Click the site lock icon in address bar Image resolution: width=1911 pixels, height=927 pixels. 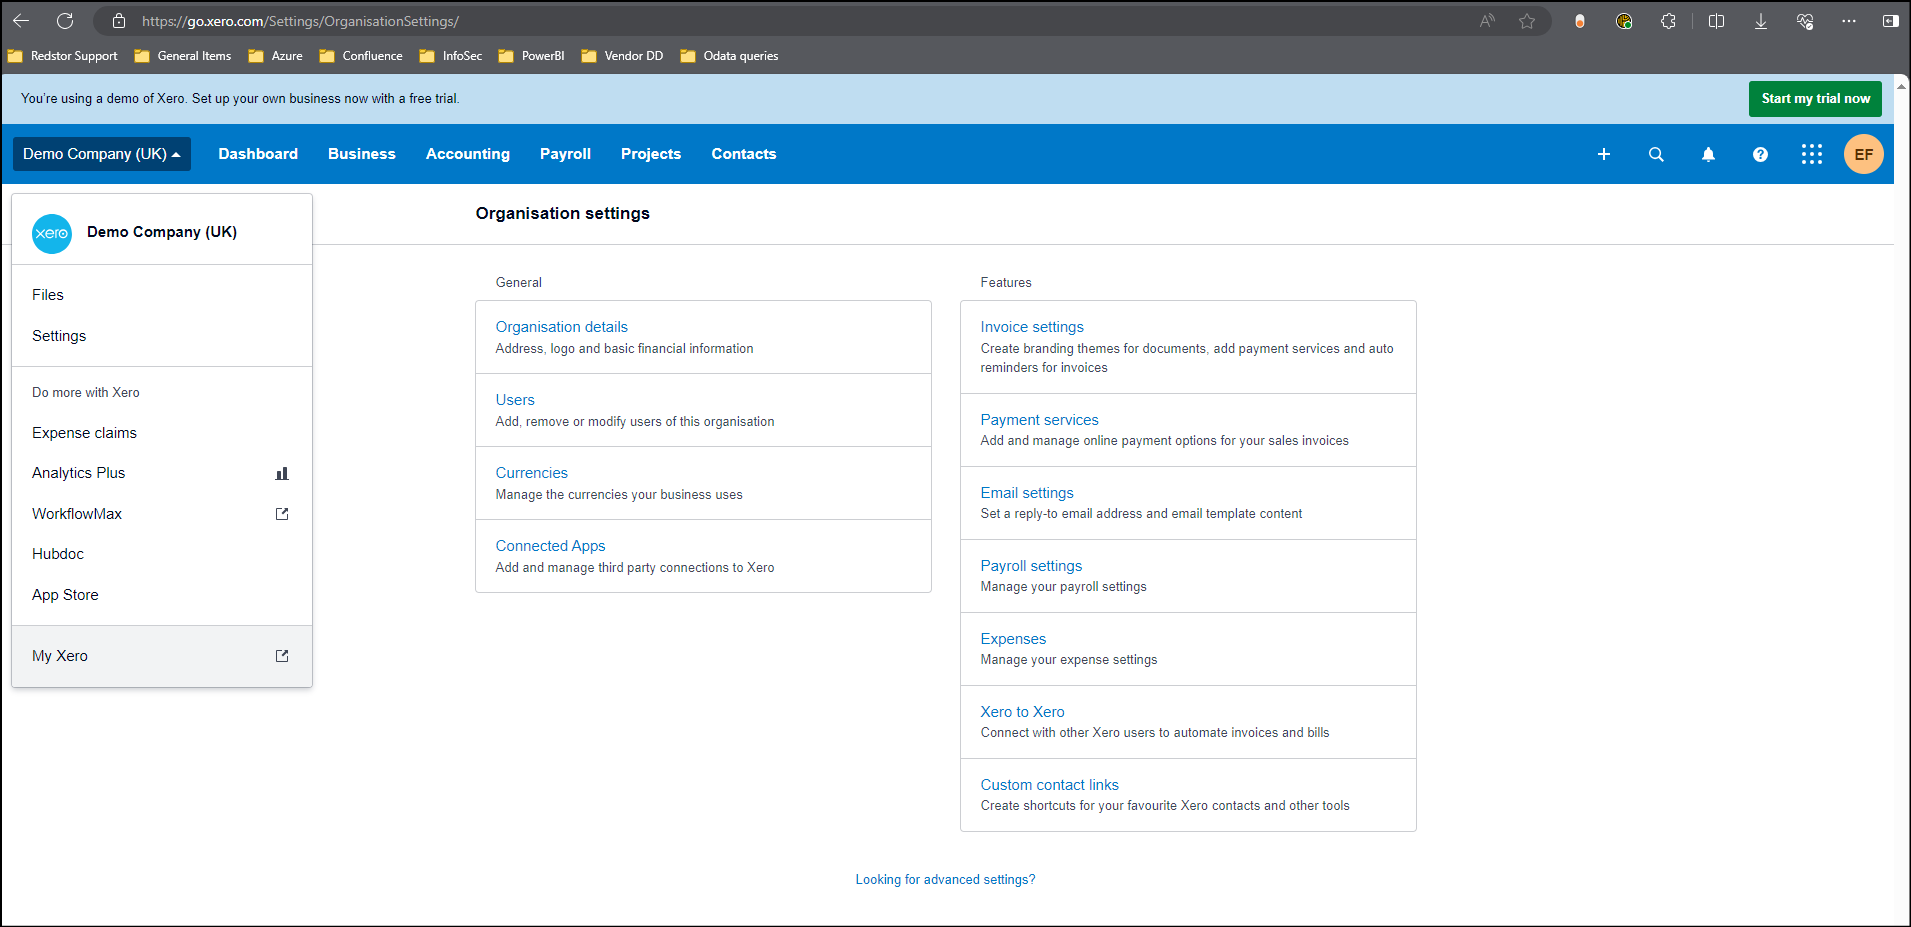coord(119,21)
